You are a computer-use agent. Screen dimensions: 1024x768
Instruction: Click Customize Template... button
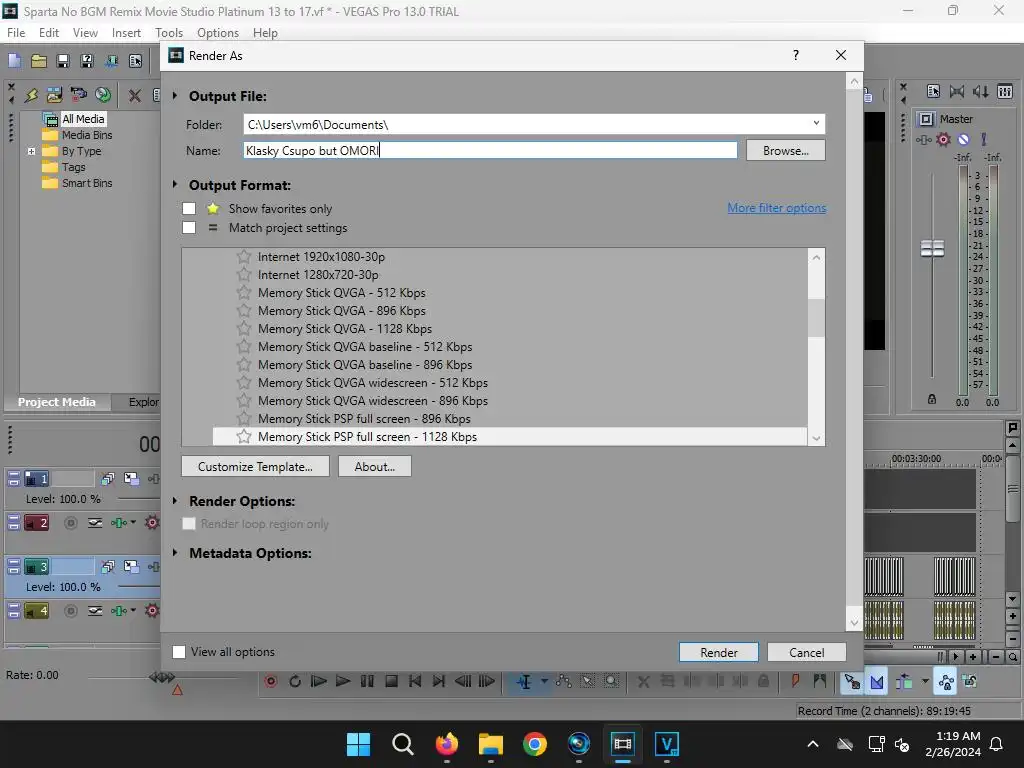pos(255,466)
